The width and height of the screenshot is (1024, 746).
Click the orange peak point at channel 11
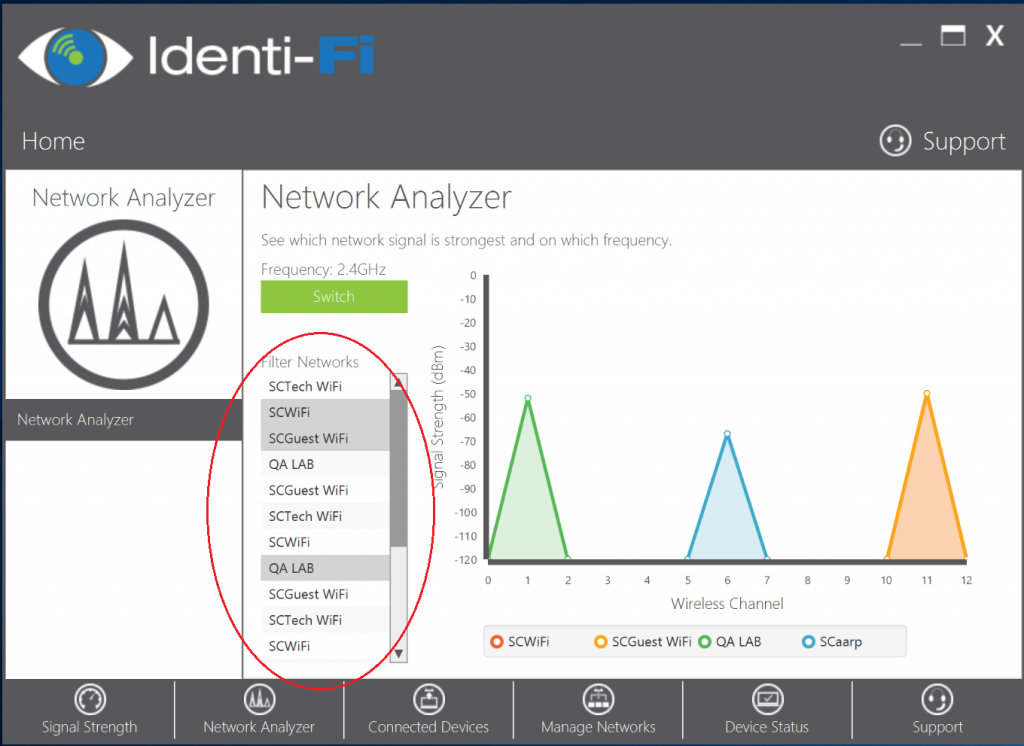tap(926, 394)
